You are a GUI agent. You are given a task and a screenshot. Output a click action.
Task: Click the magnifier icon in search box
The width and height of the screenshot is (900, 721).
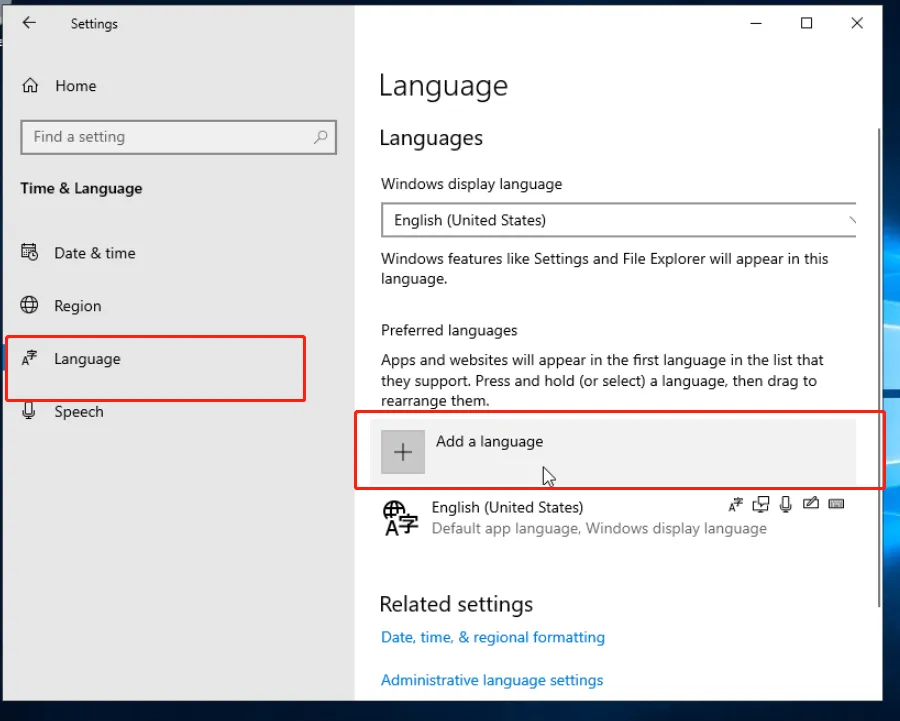[x=320, y=137]
